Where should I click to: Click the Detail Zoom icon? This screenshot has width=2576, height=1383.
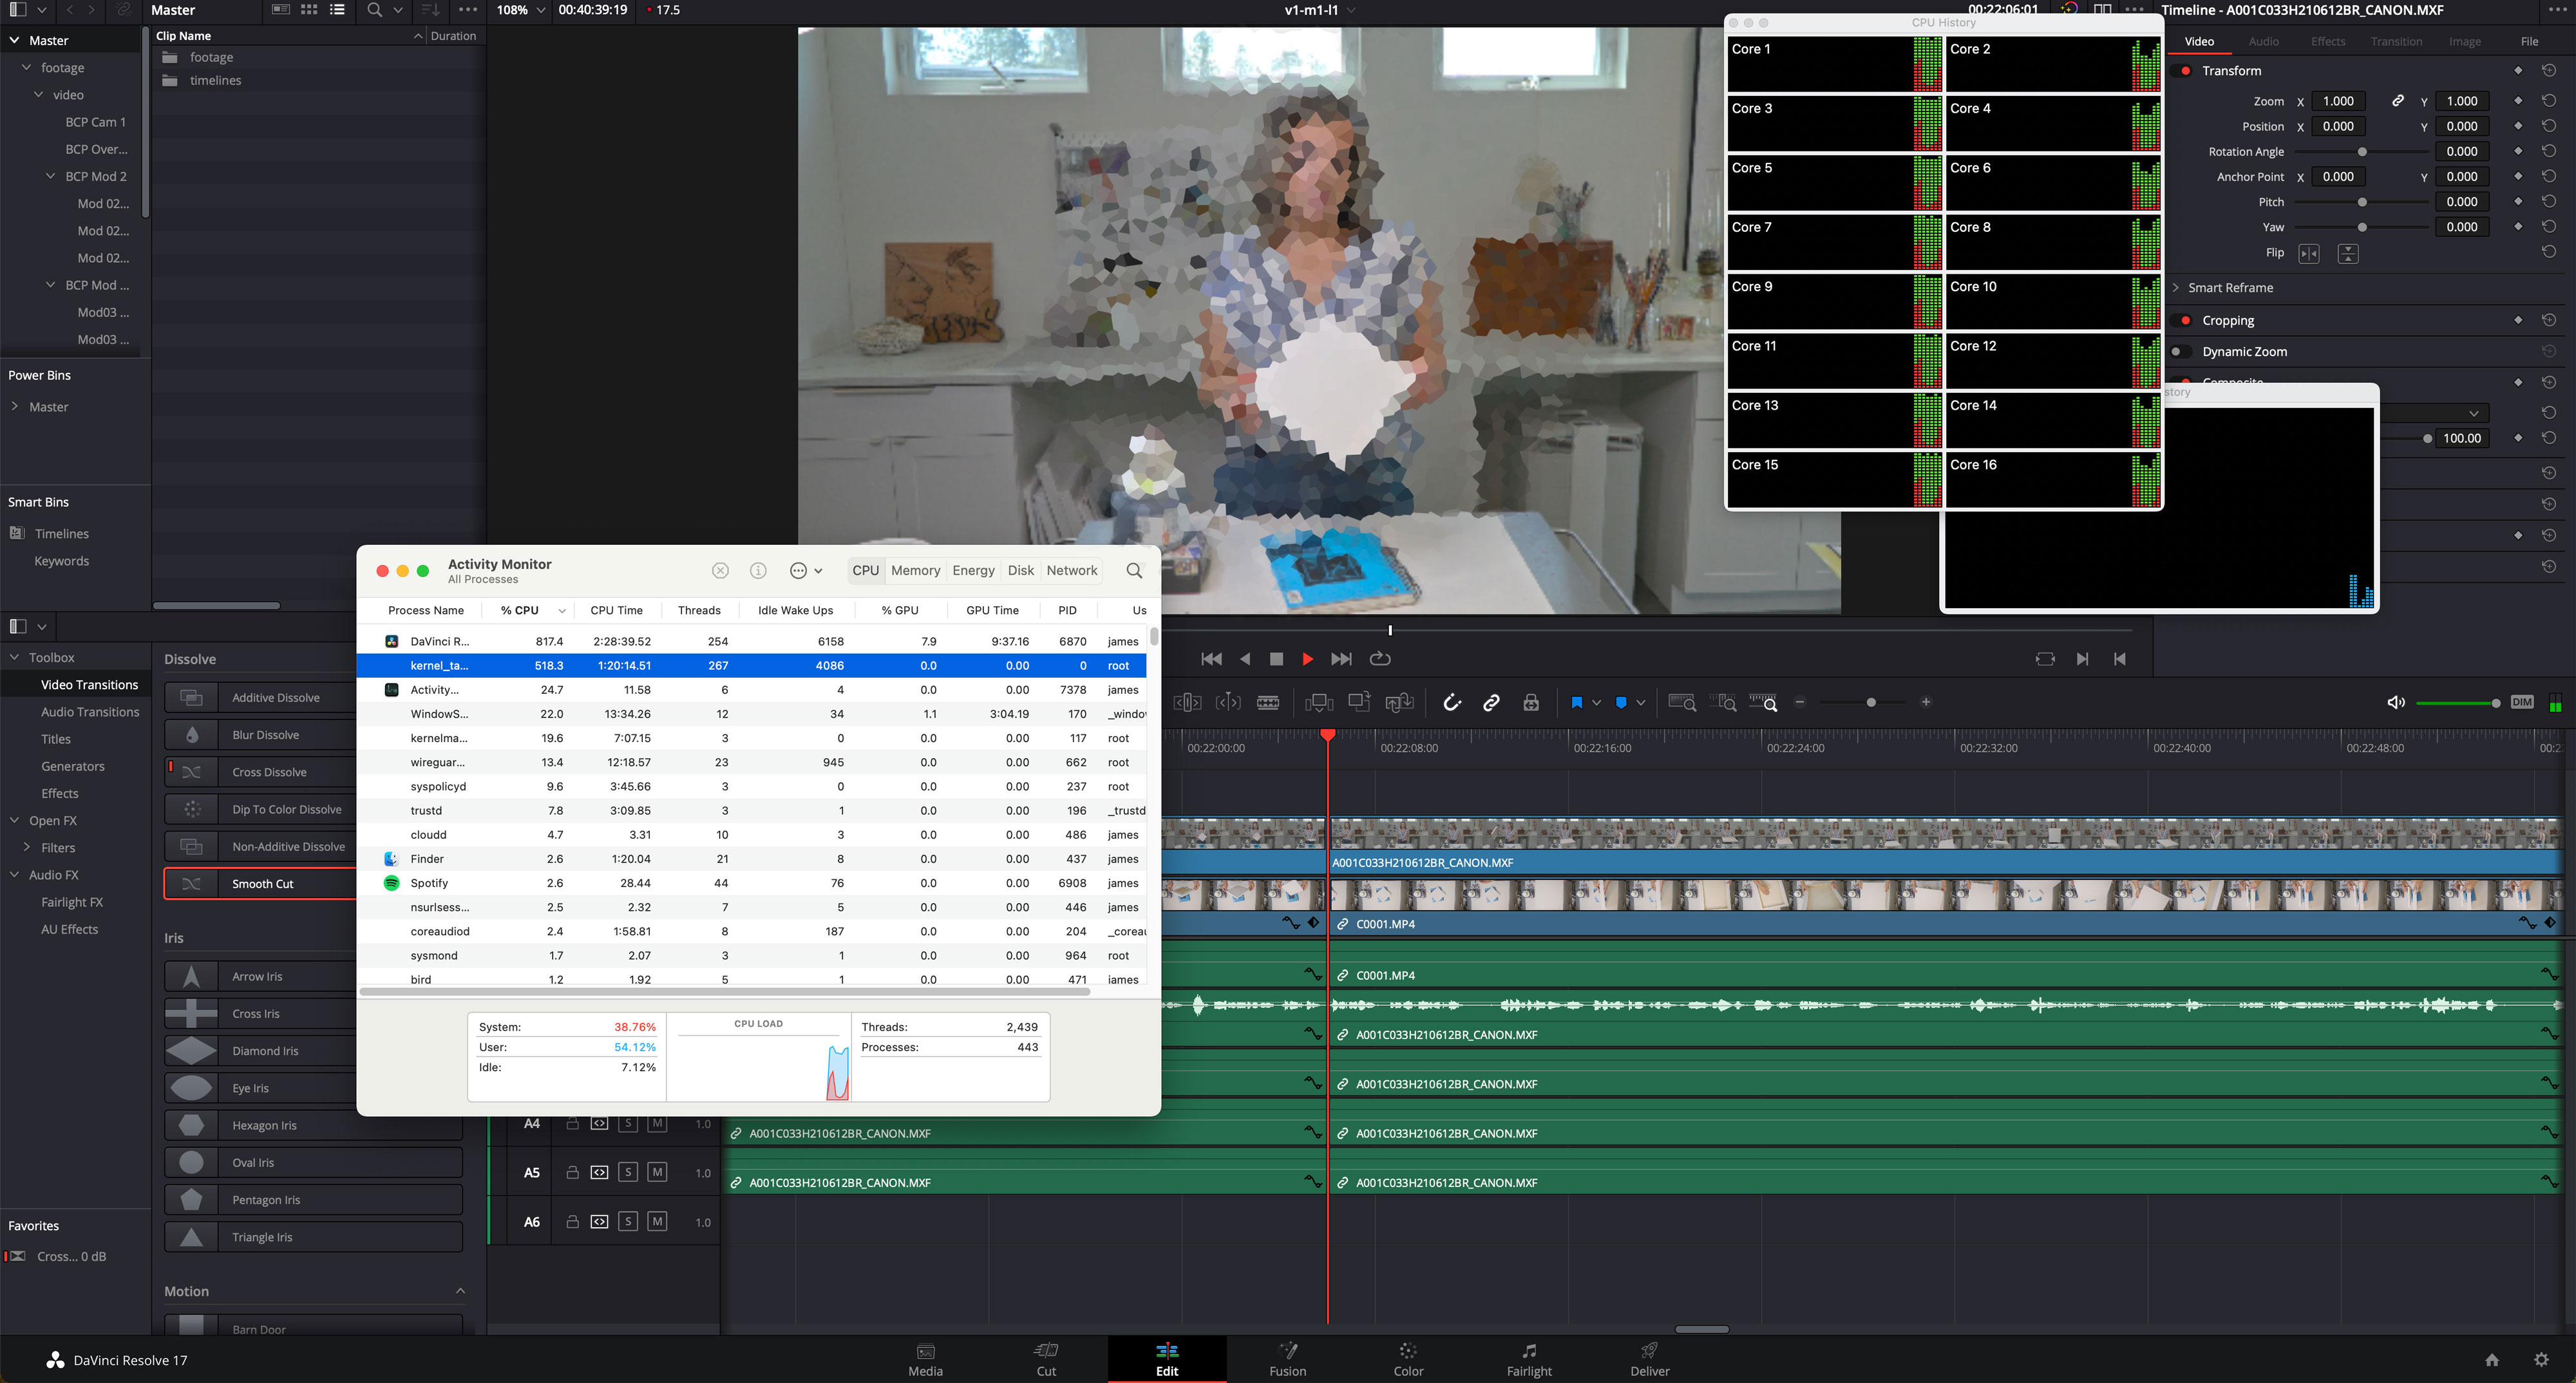[x=1723, y=702]
